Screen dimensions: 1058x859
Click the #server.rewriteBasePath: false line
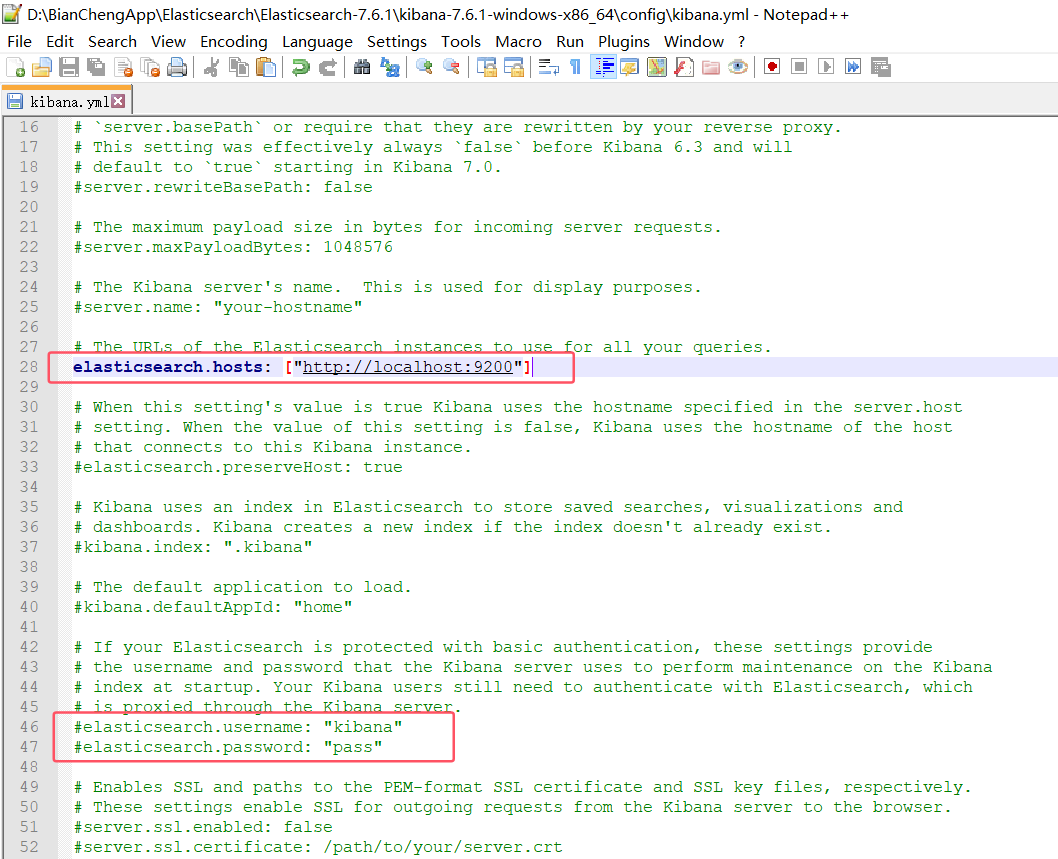point(223,187)
